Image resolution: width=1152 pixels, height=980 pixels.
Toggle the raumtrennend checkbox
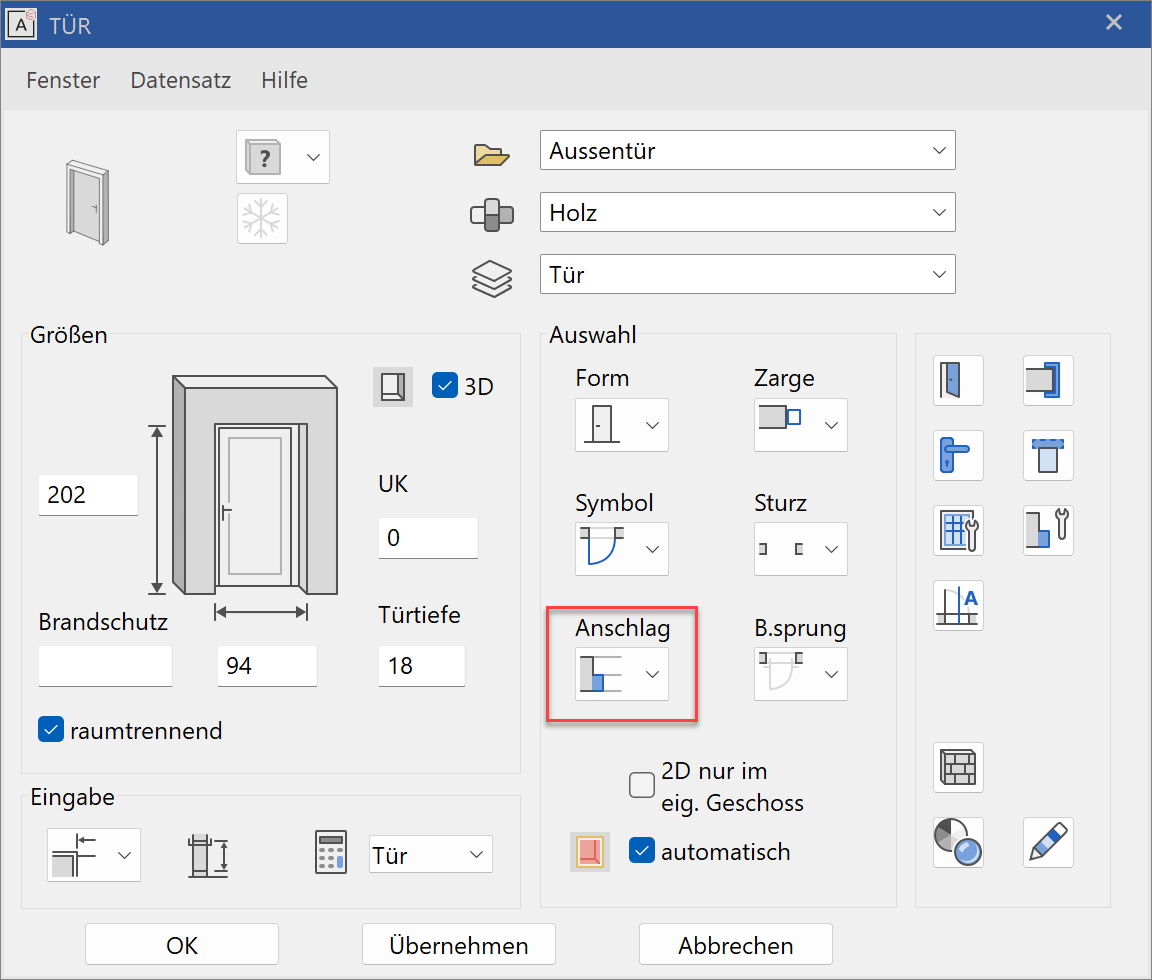click(51, 729)
